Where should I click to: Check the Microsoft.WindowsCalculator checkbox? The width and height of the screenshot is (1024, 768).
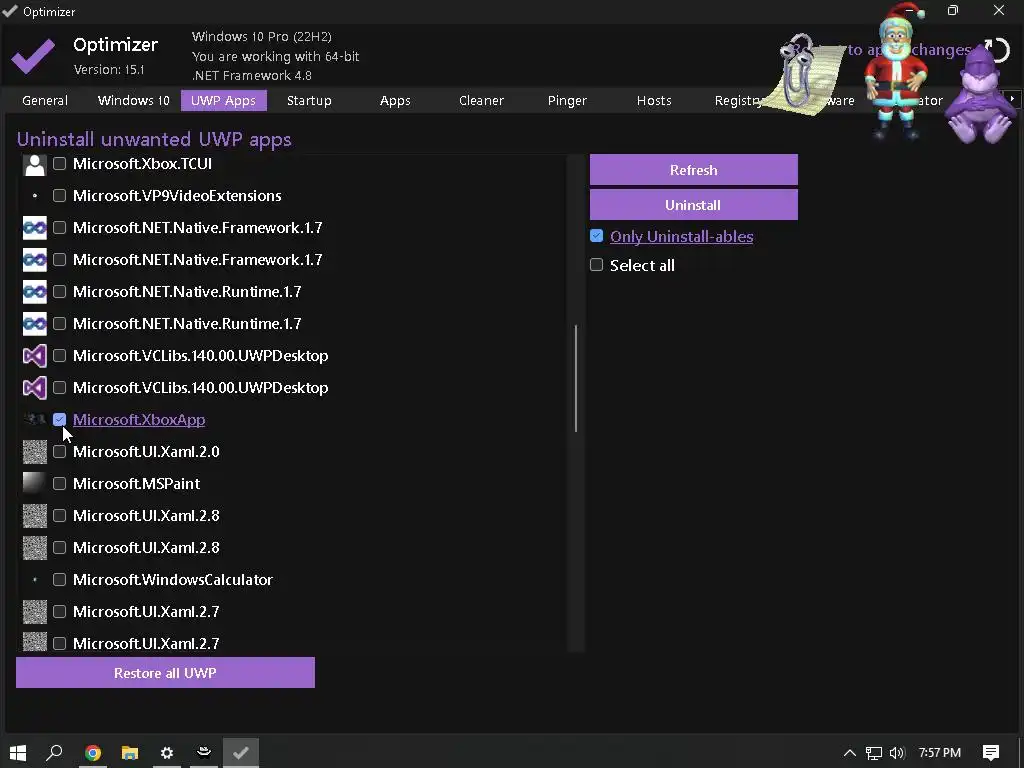pyautogui.click(x=59, y=579)
